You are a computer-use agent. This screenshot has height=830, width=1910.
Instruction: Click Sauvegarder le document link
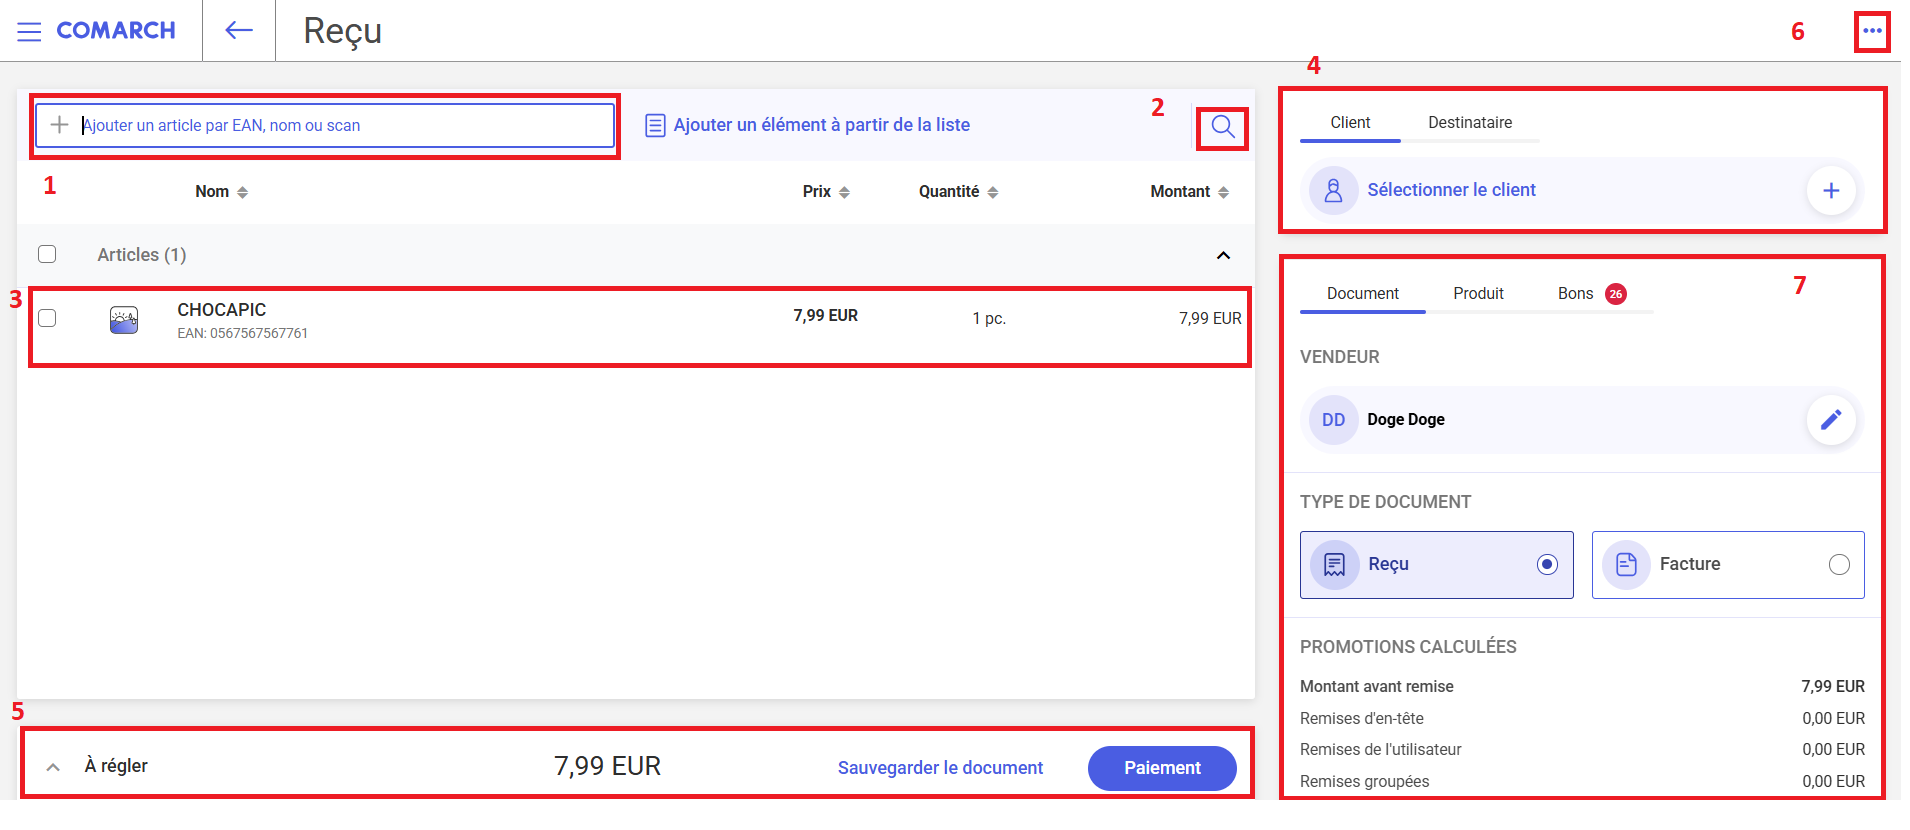pyautogui.click(x=940, y=768)
